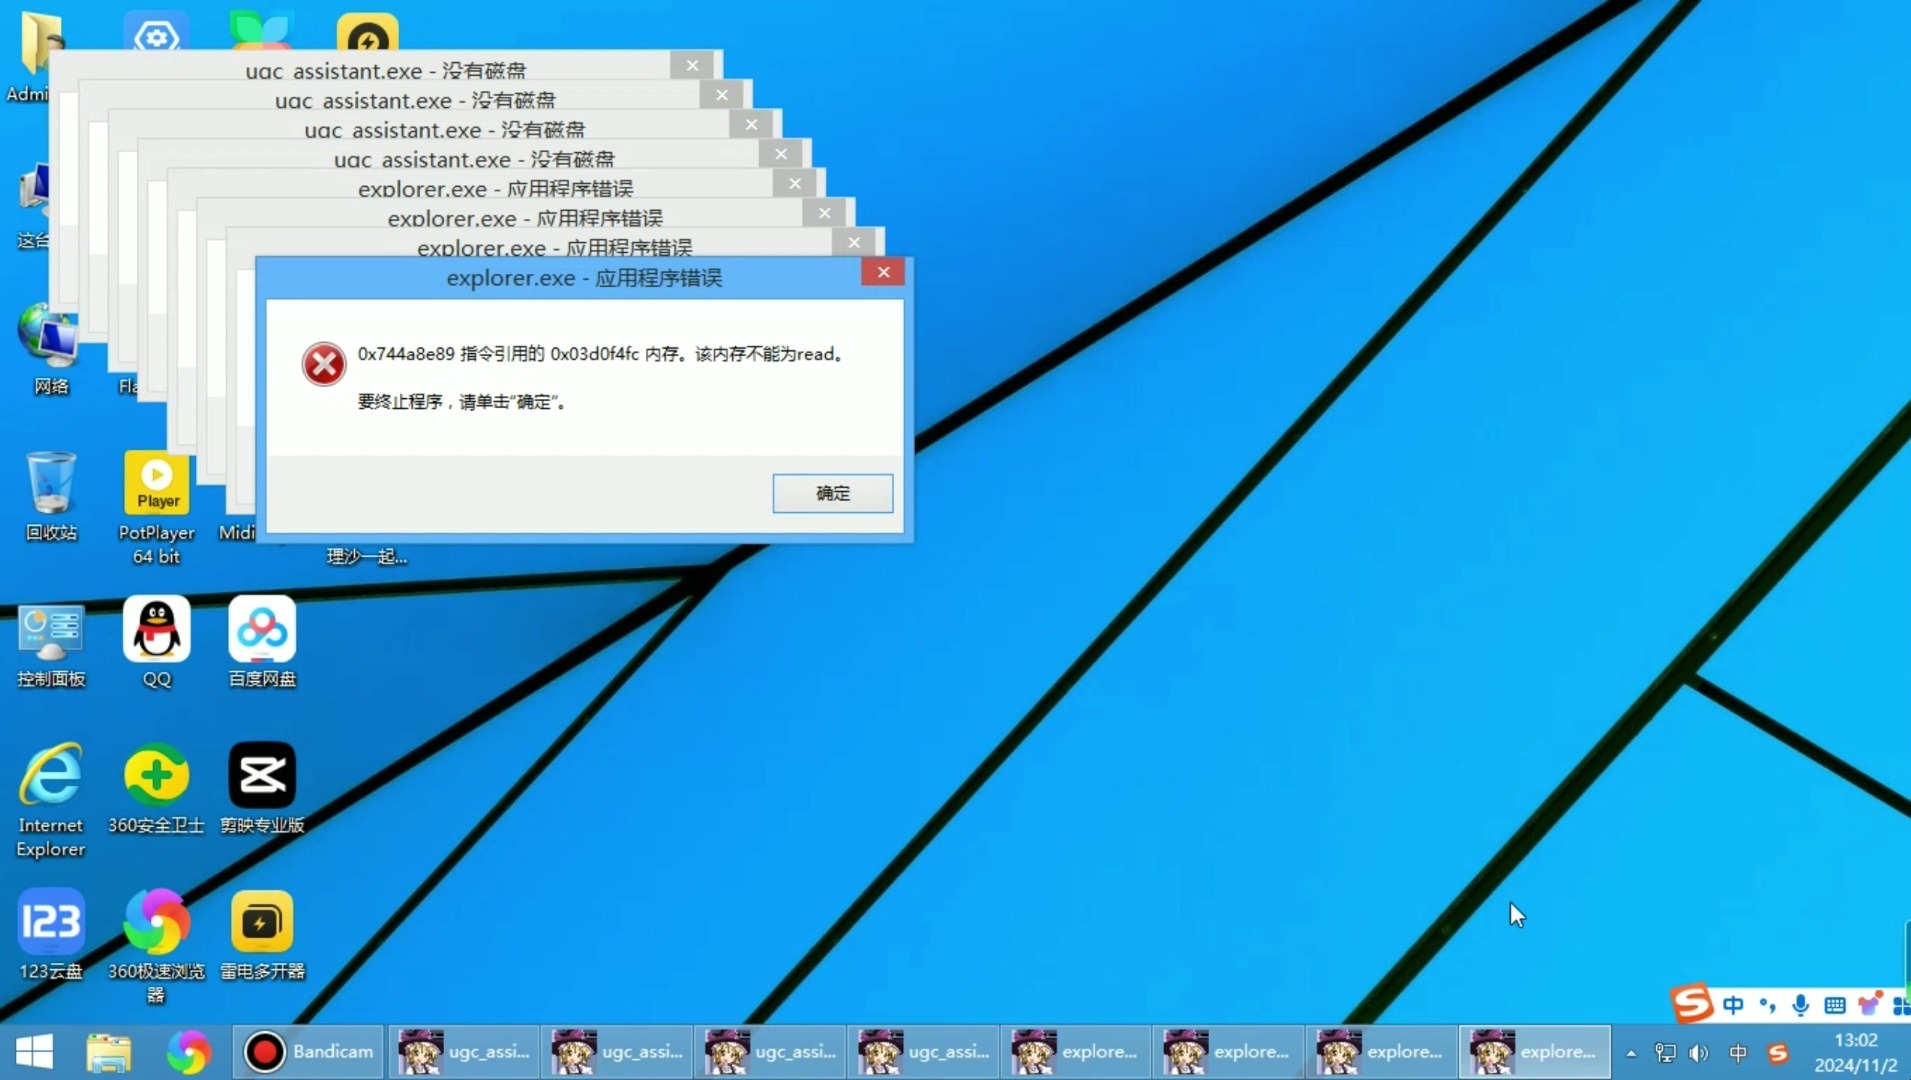Launch Internet Explorer desktop icon

click(x=51, y=800)
